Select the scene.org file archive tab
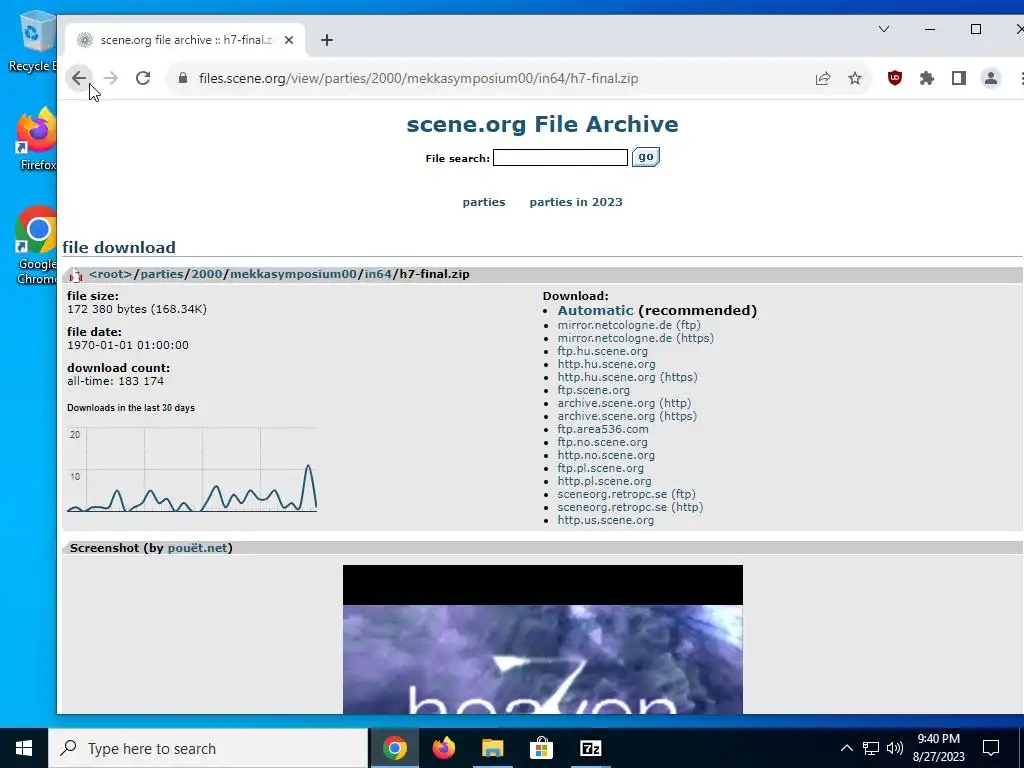Screen dimensions: 1024x768 coord(185,40)
